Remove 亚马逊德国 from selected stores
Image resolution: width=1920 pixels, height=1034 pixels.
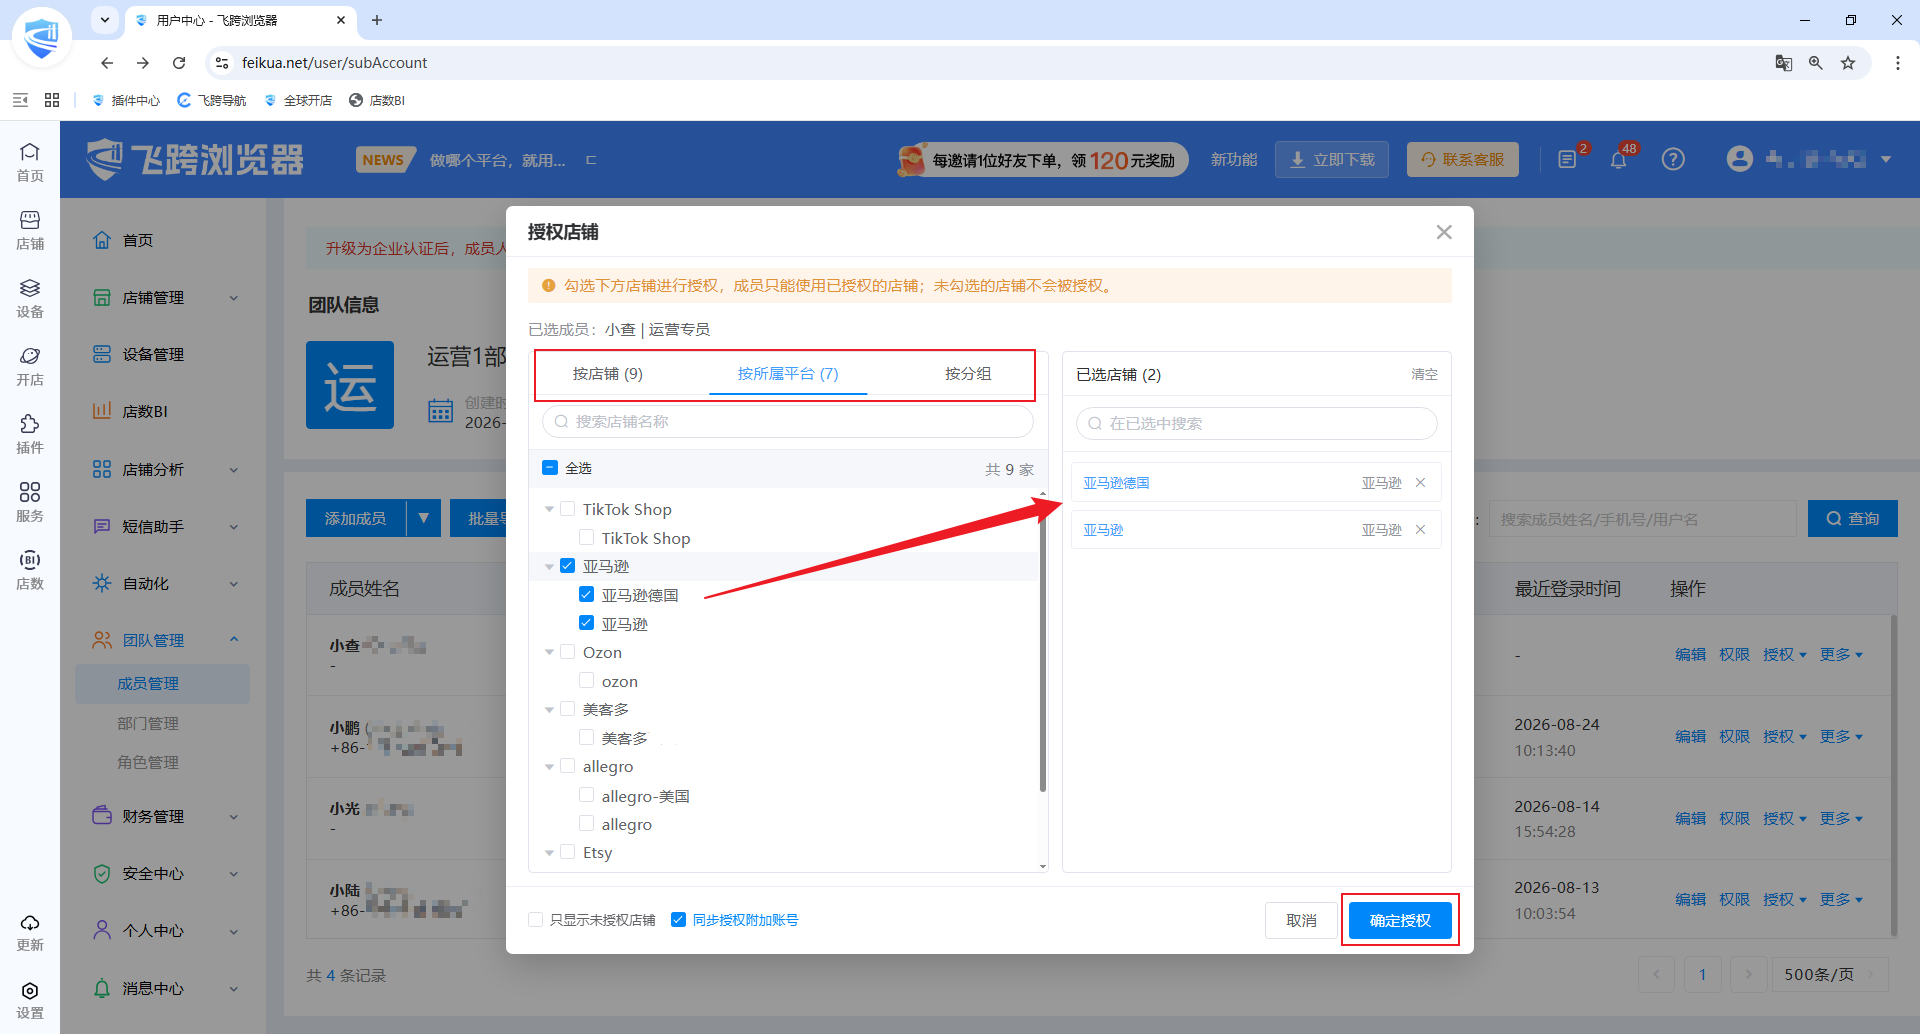[1420, 483]
